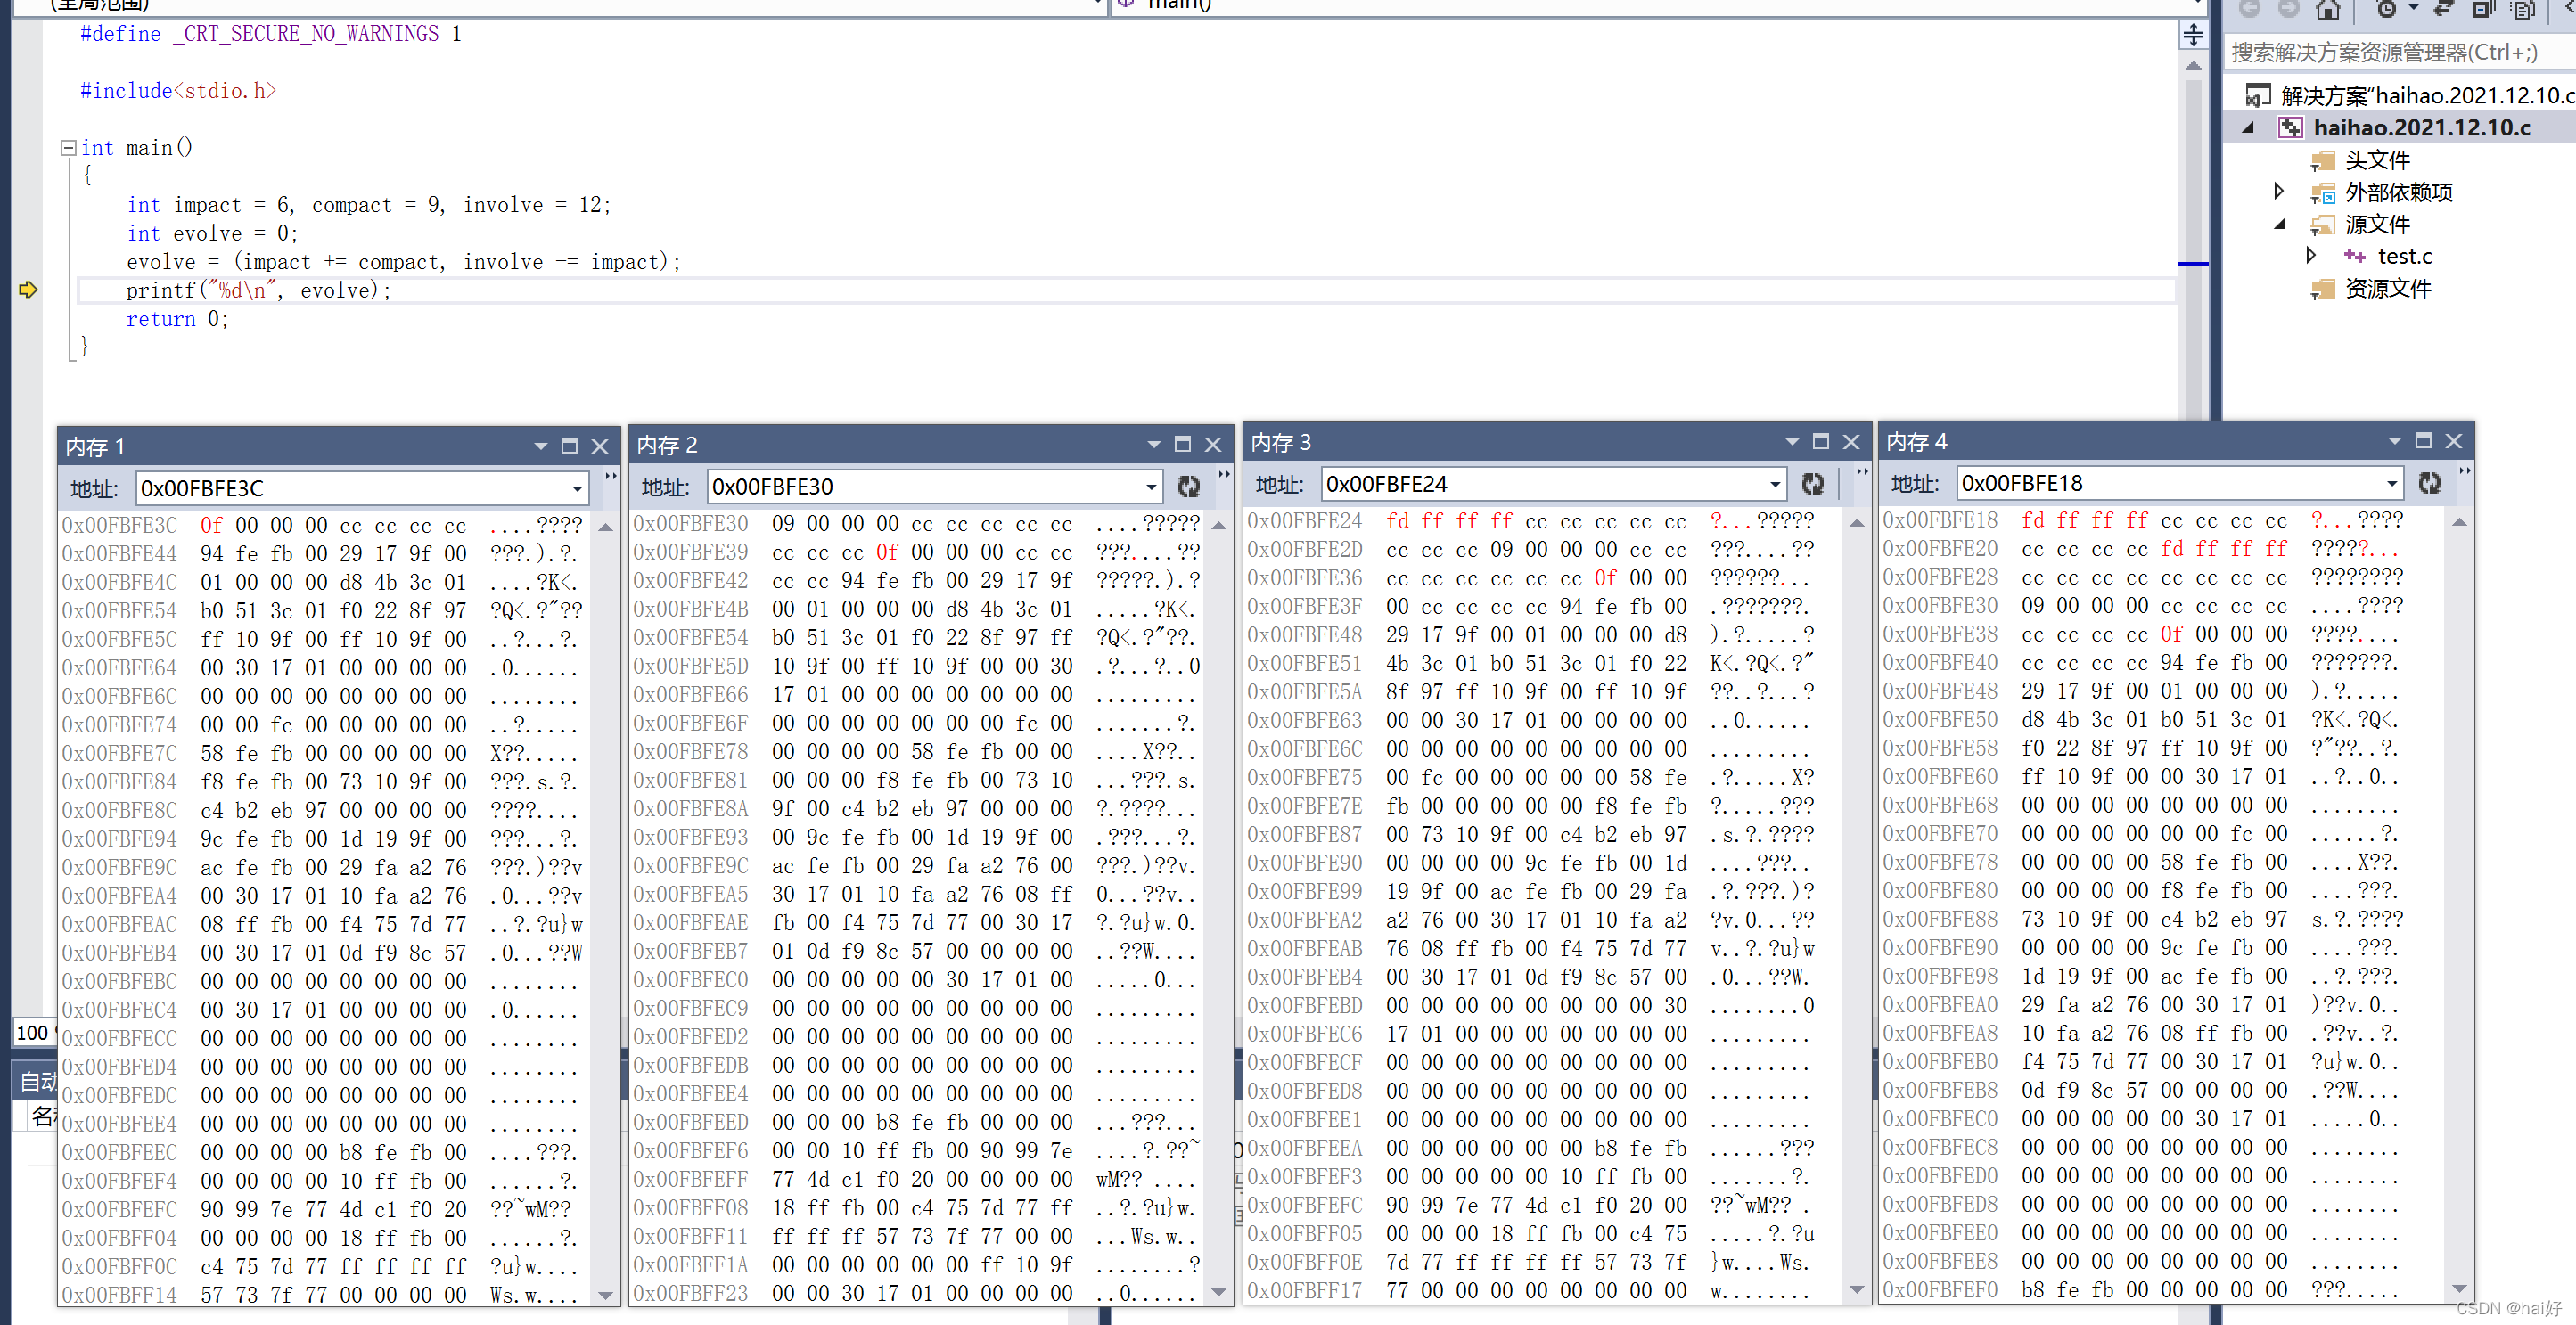Image resolution: width=2576 pixels, height=1325 pixels.
Task: Click the '#include<stdio.h>' line
Action: 178,91
